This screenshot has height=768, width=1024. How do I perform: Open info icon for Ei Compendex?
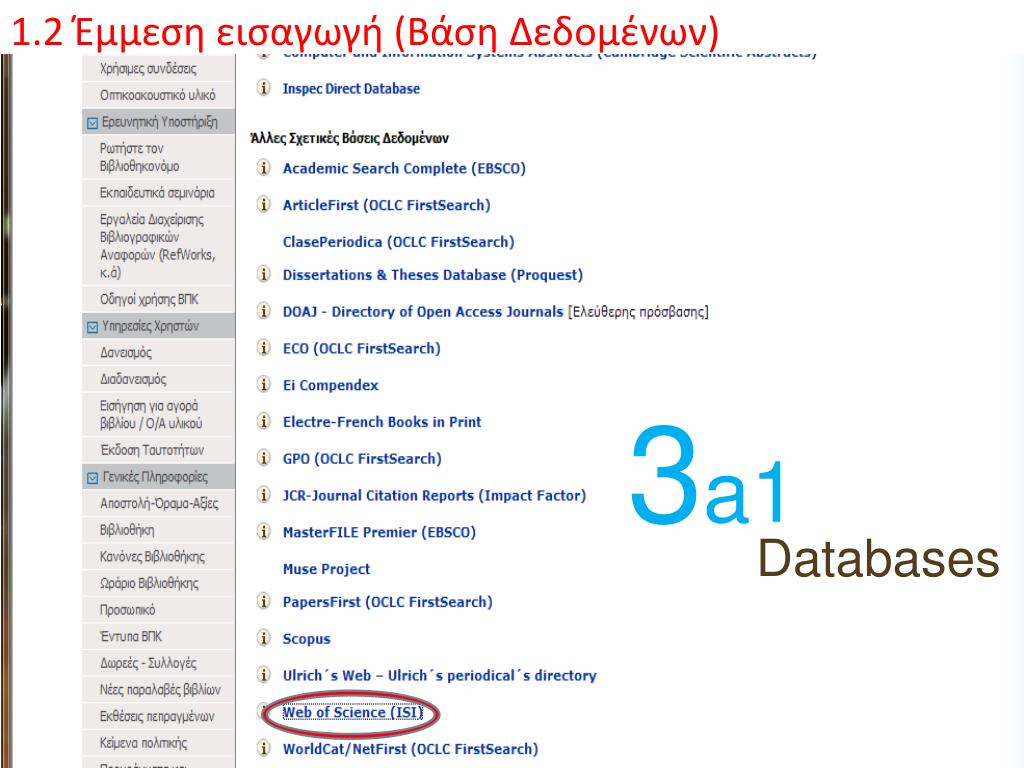[x=263, y=384]
